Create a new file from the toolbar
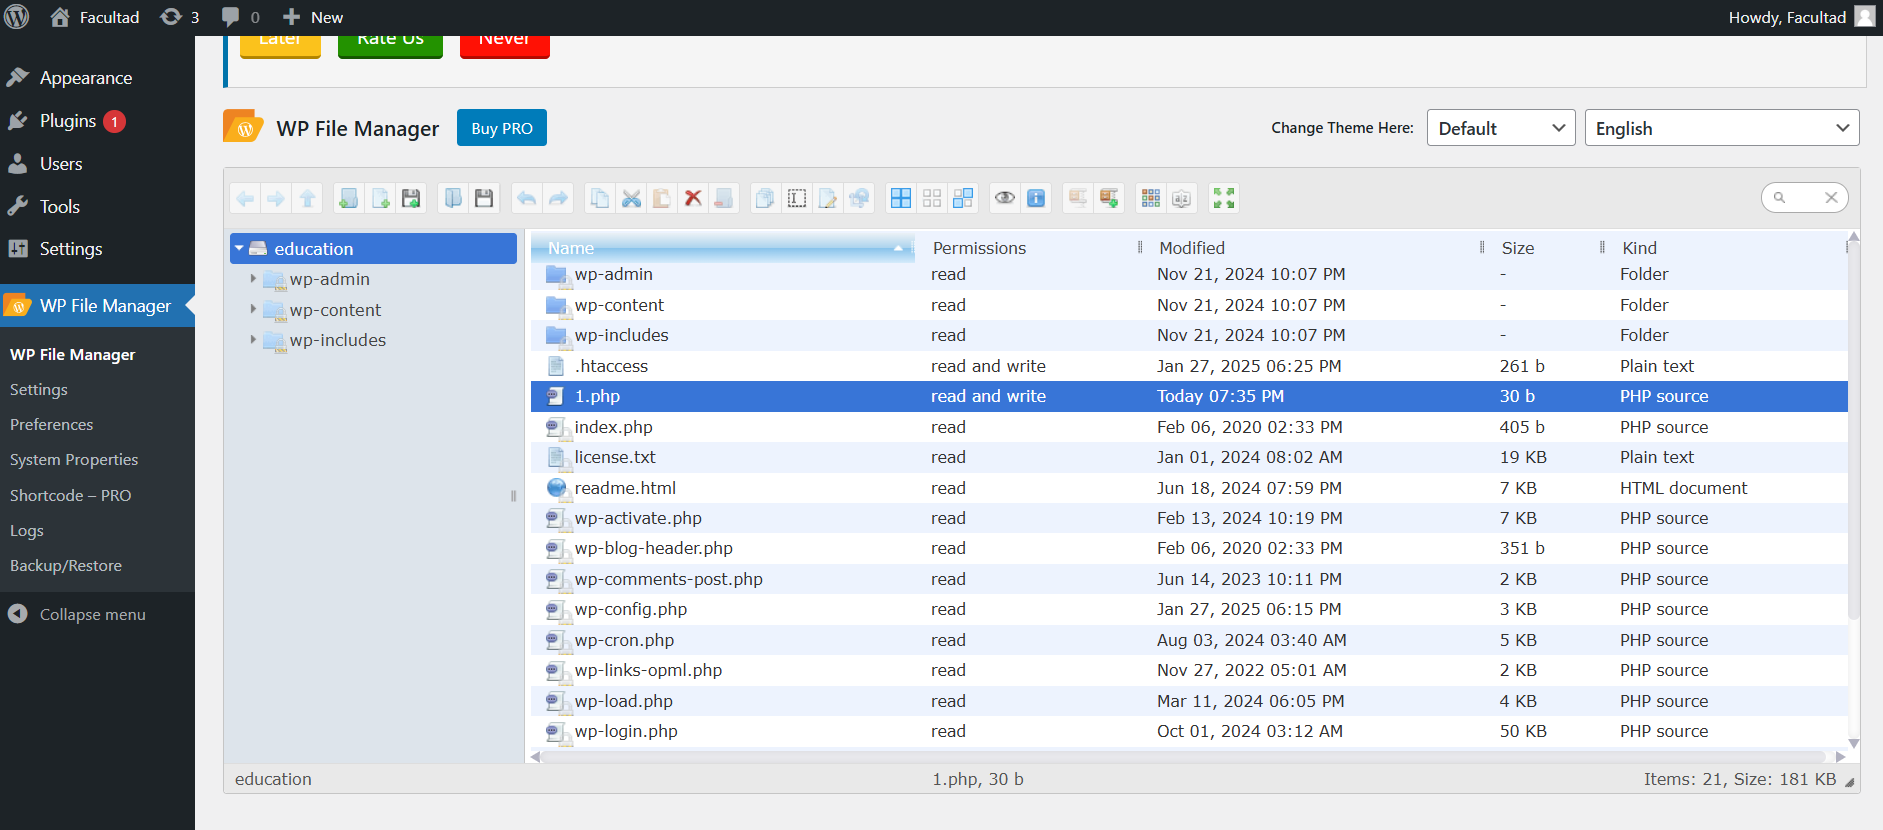Image resolution: width=1883 pixels, height=830 pixels. pos(380,198)
